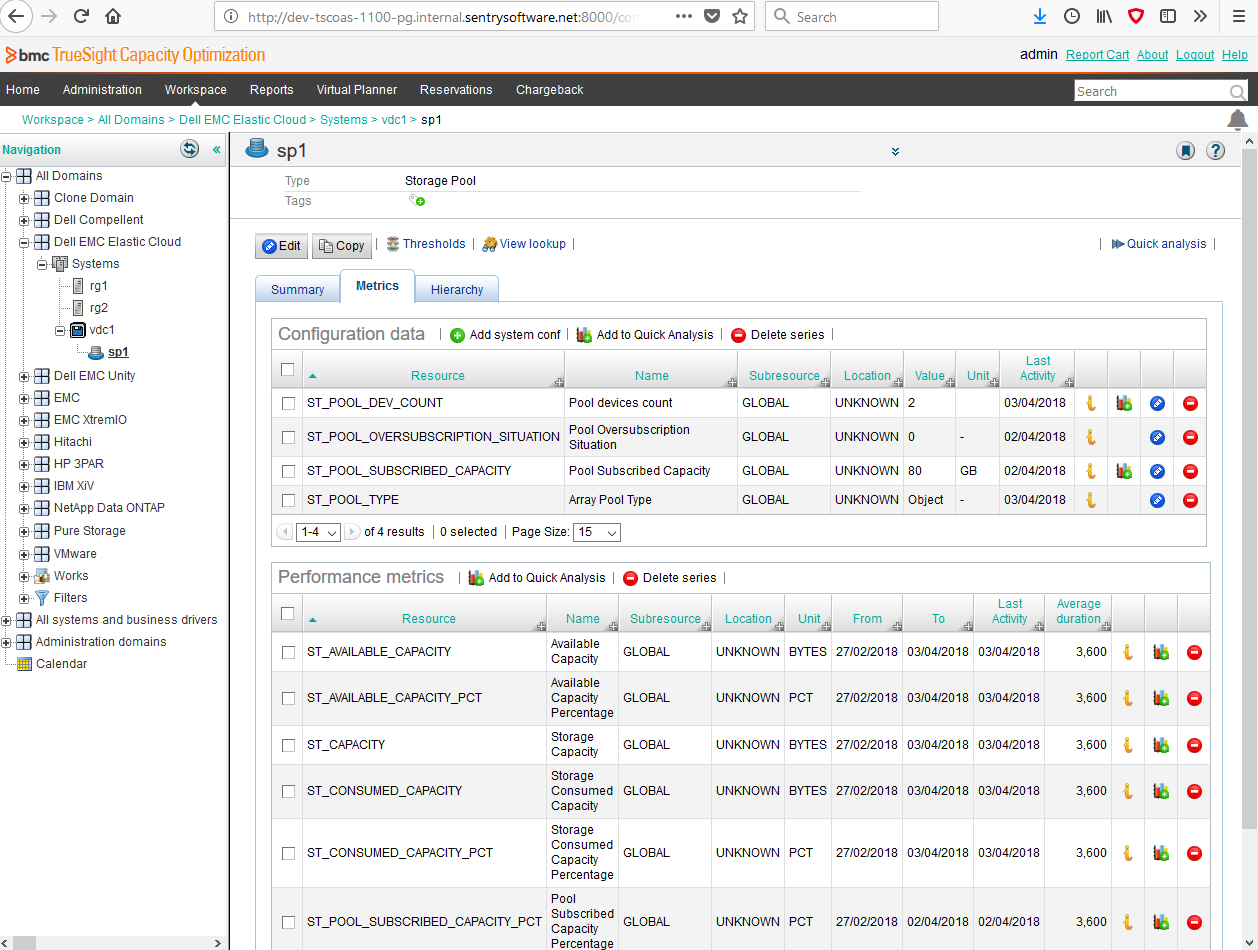
Task: Select all performance metrics rows checkbox
Action: click(x=288, y=613)
